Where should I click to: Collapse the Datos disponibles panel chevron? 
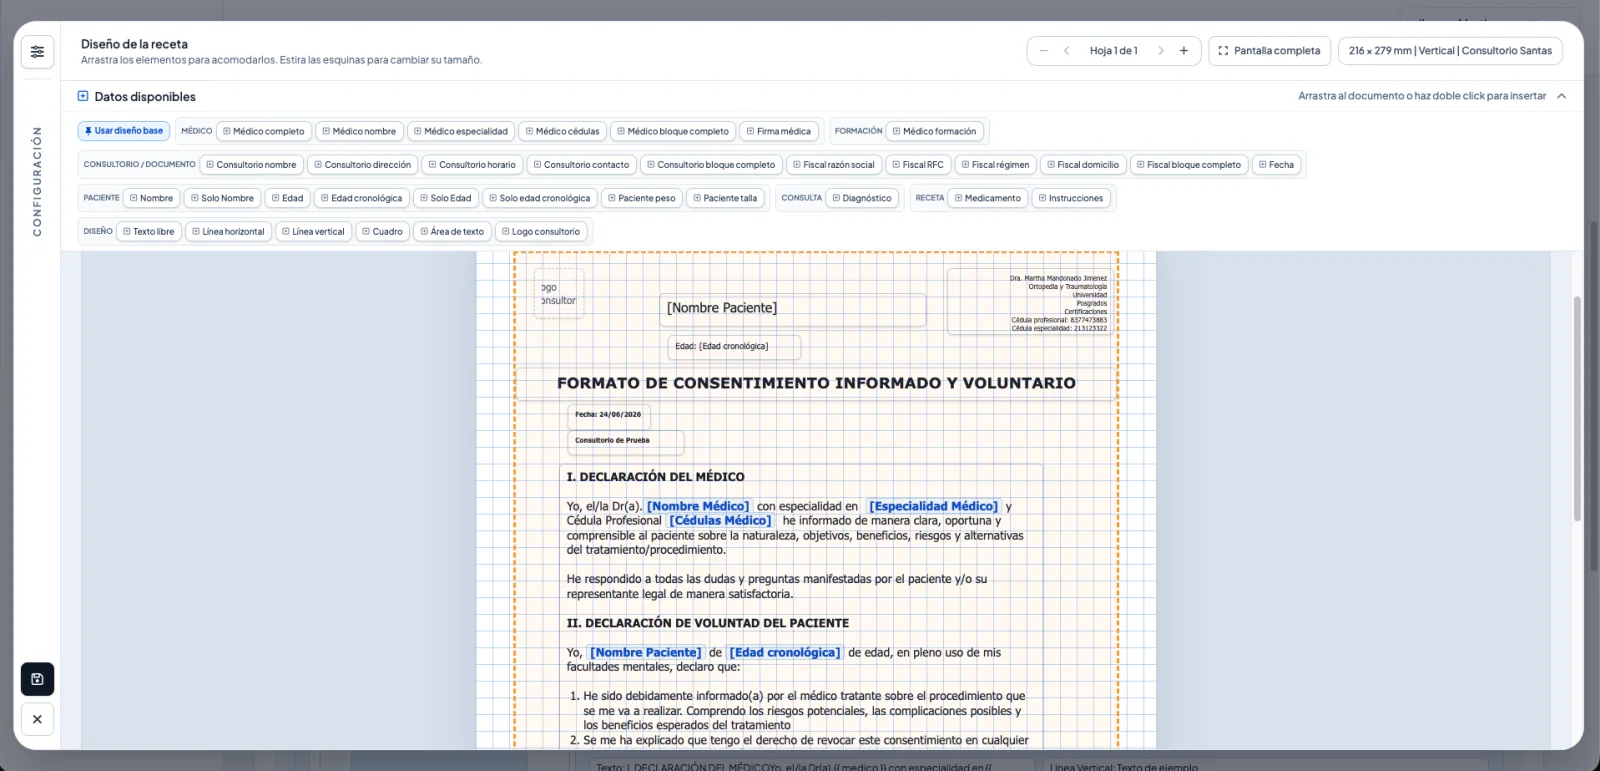coord(1562,96)
